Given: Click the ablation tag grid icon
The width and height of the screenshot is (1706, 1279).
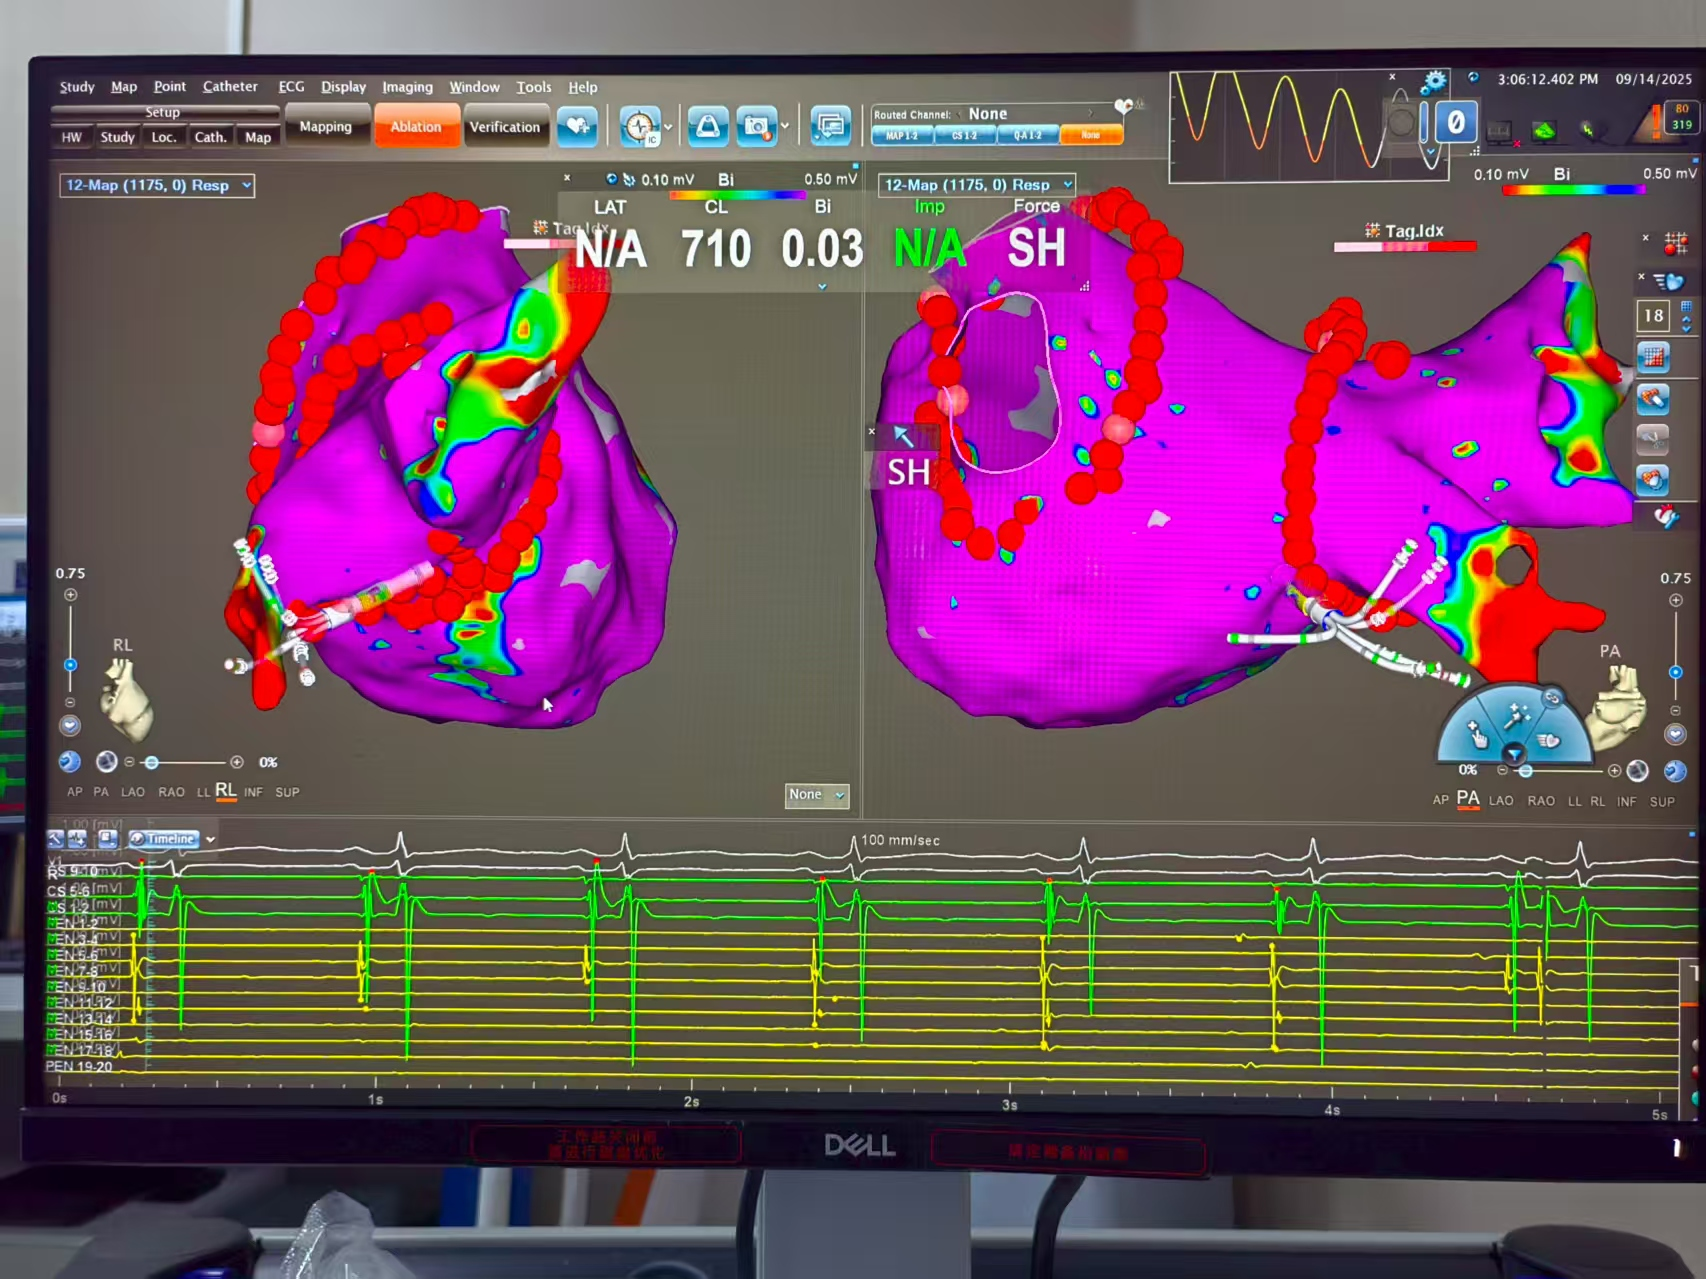Looking at the screenshot, I should tap(1675, 243).
